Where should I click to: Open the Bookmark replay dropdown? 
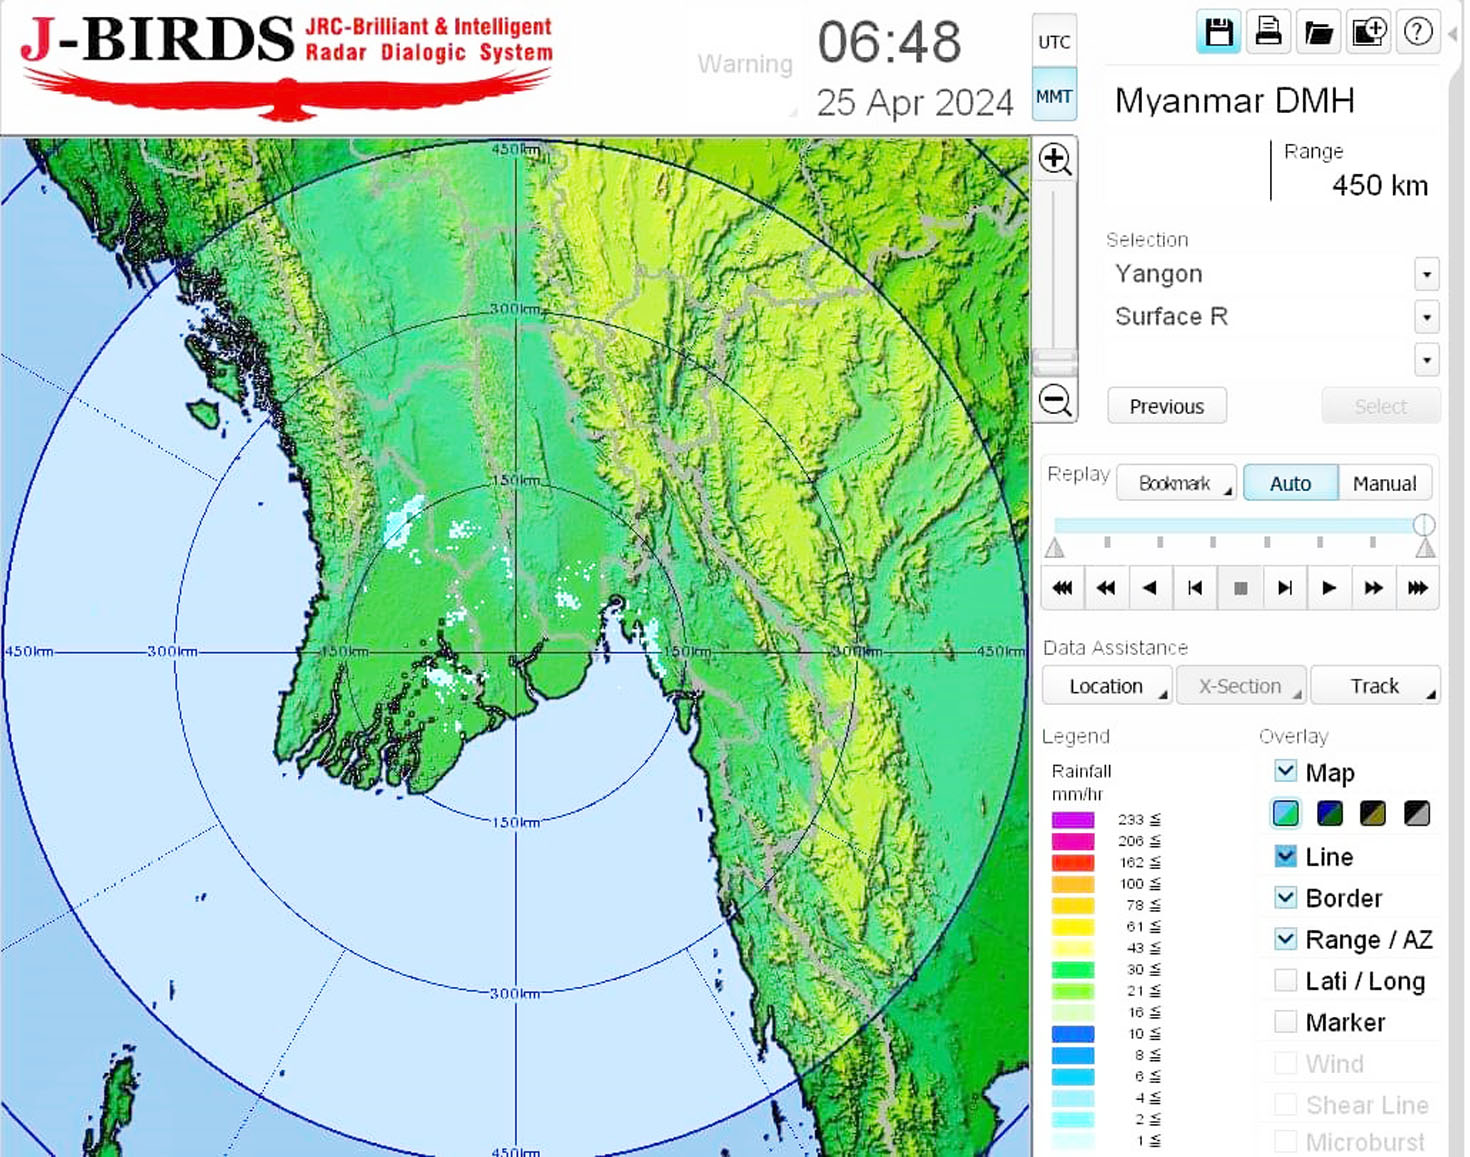tap(1176, 484)
